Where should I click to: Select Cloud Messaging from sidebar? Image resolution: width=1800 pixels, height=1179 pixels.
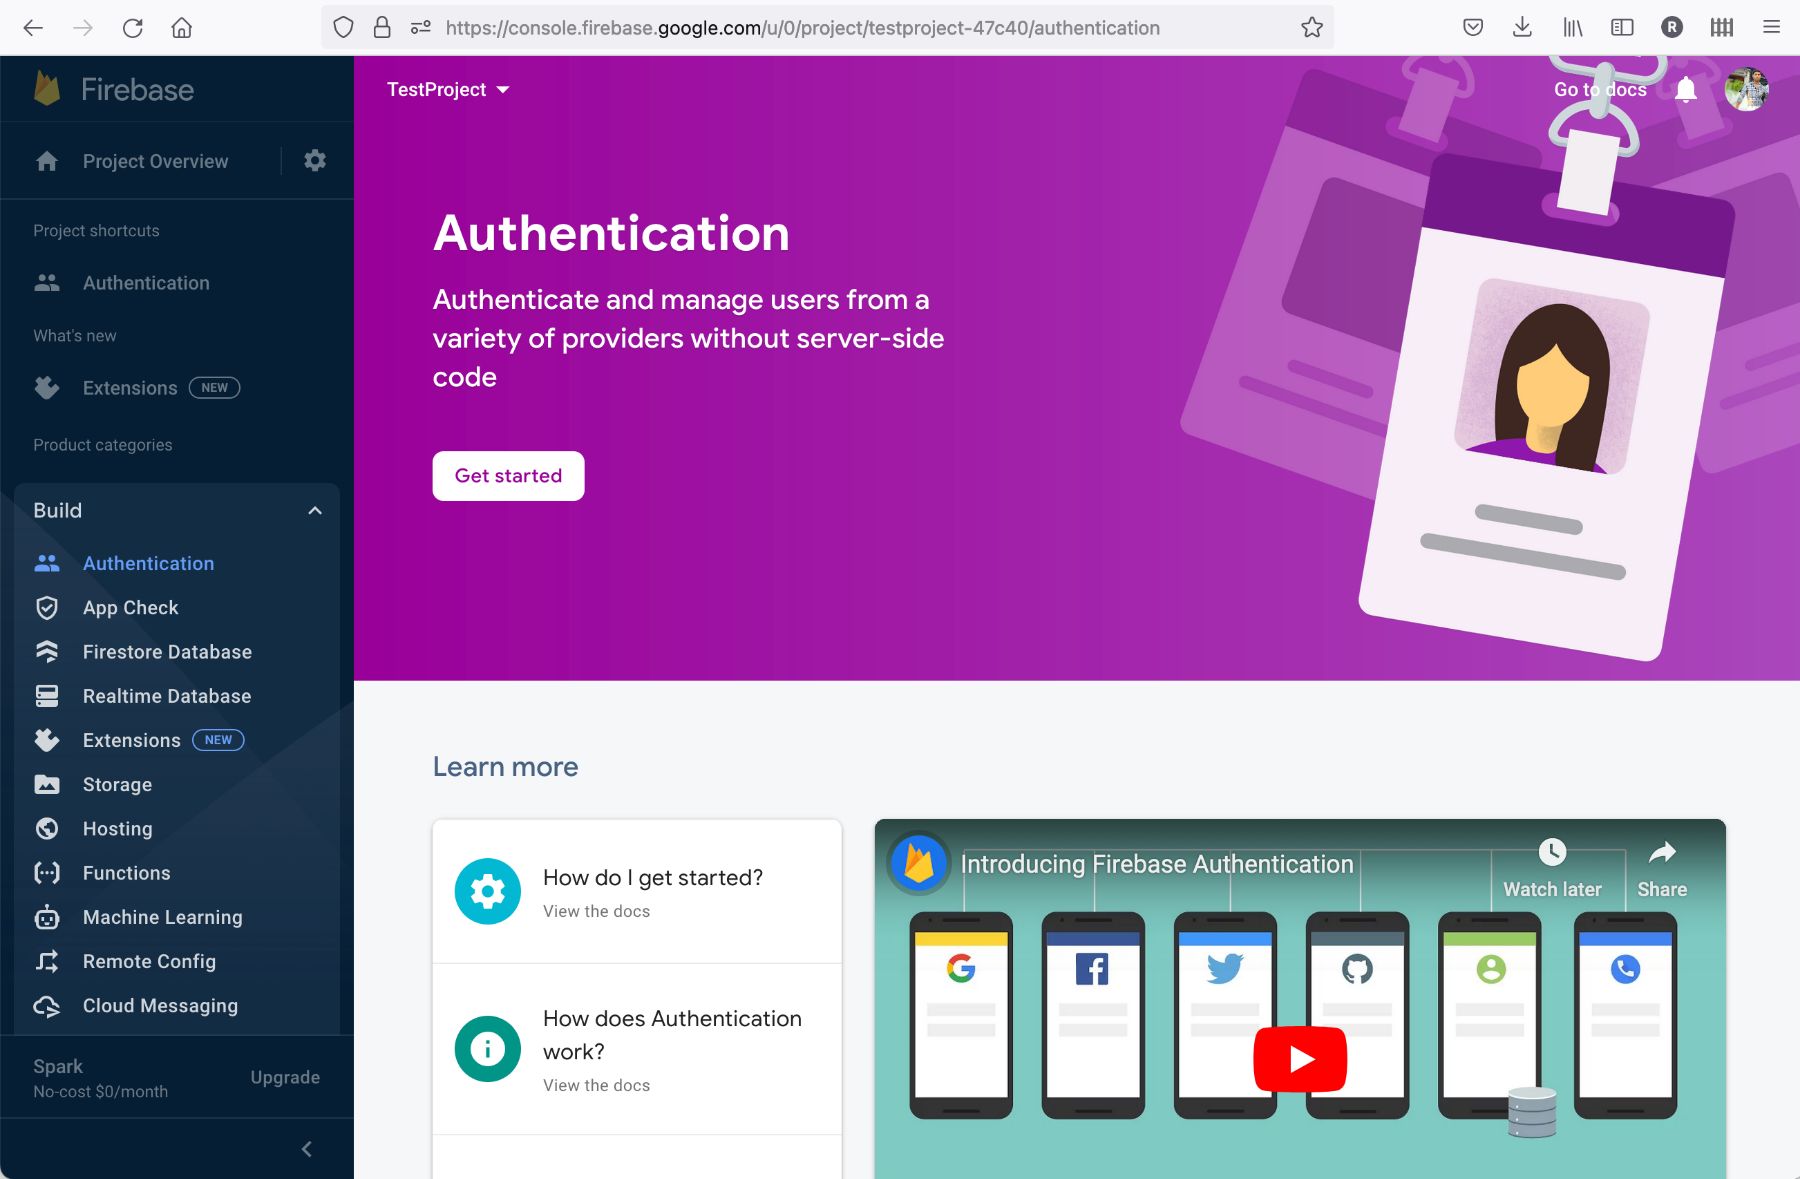click(x=160, y=1006)
